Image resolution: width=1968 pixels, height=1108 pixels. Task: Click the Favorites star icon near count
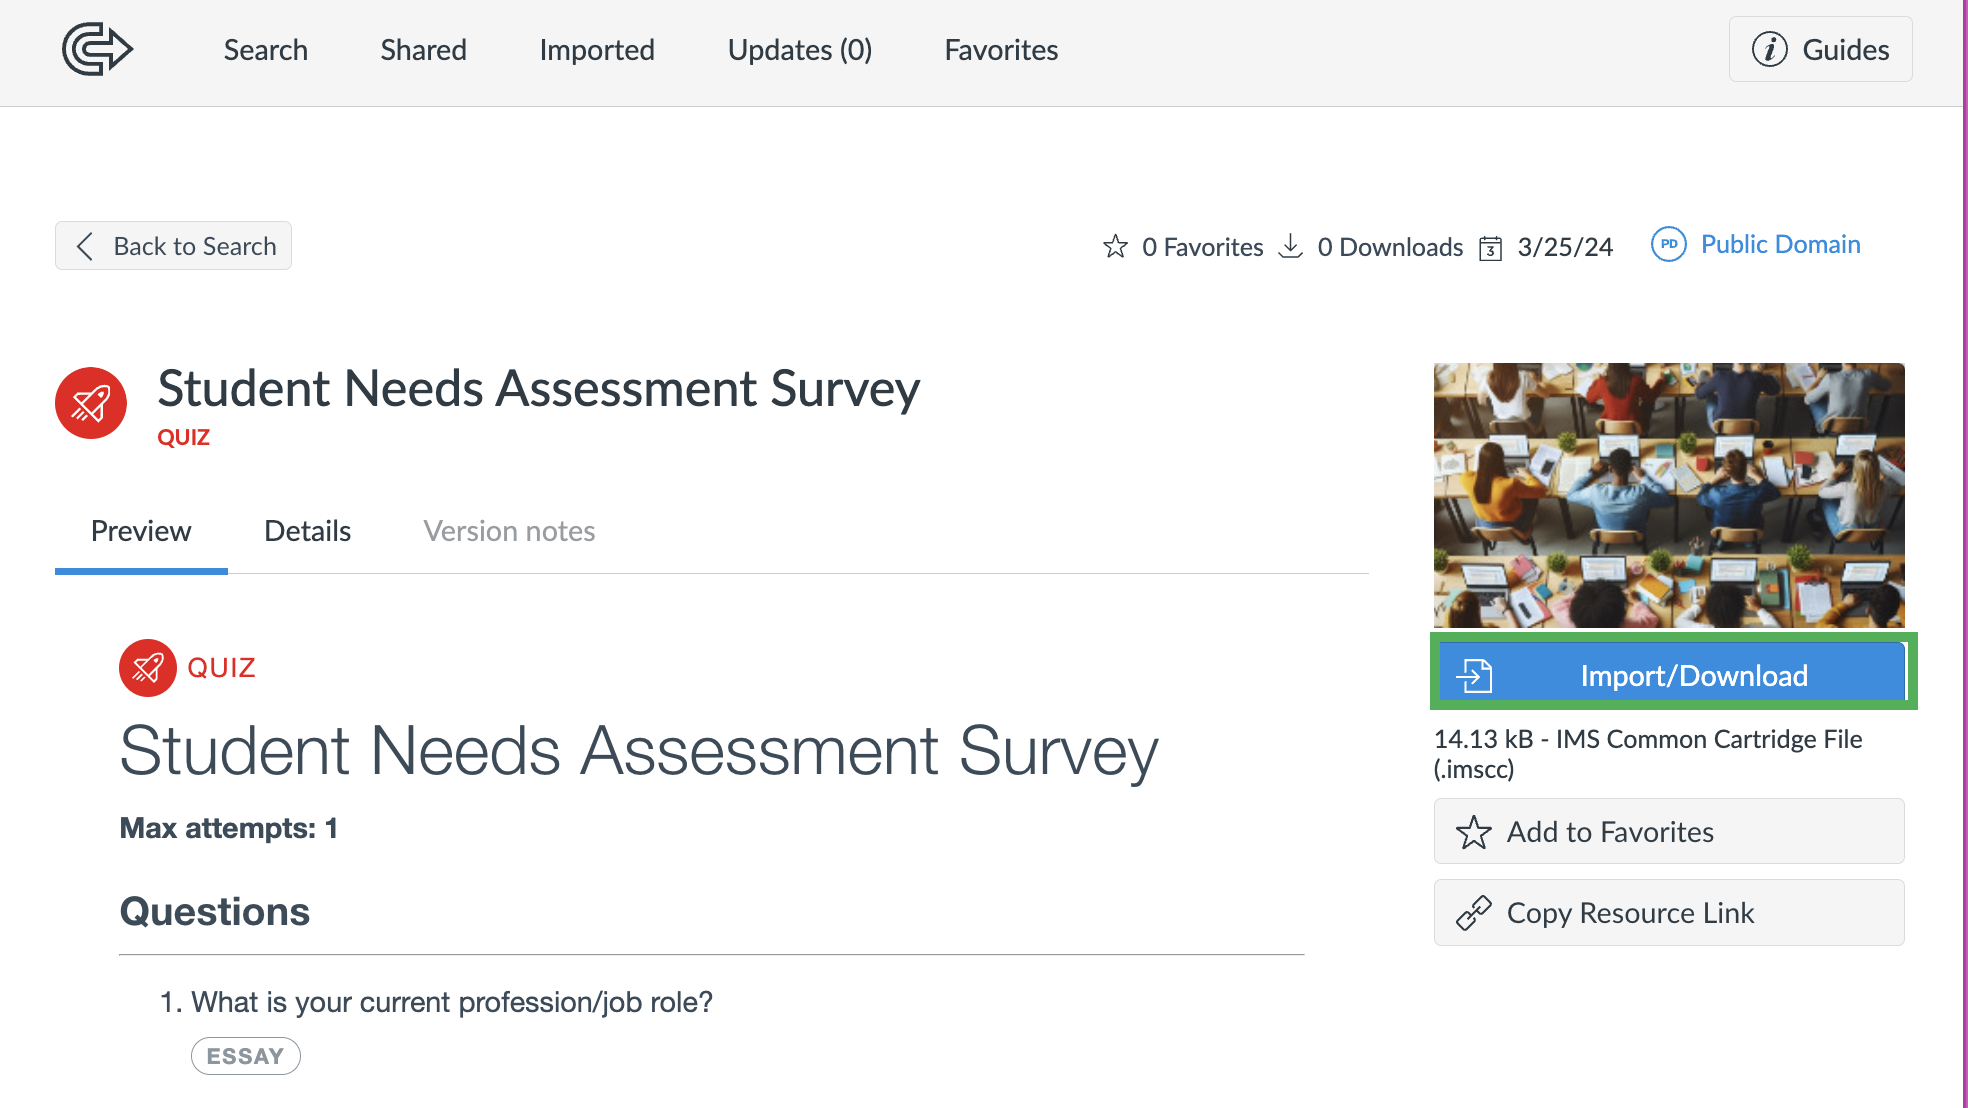(1115, 246)
